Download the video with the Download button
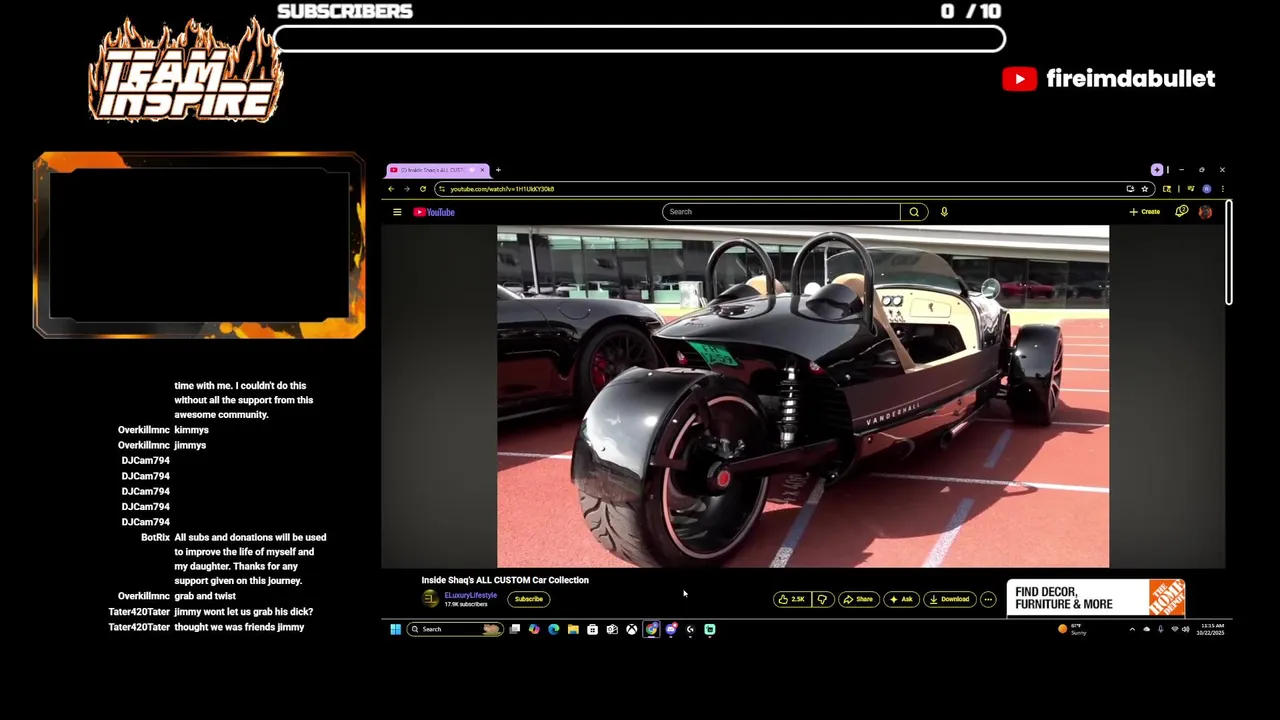 click(949, 599)
